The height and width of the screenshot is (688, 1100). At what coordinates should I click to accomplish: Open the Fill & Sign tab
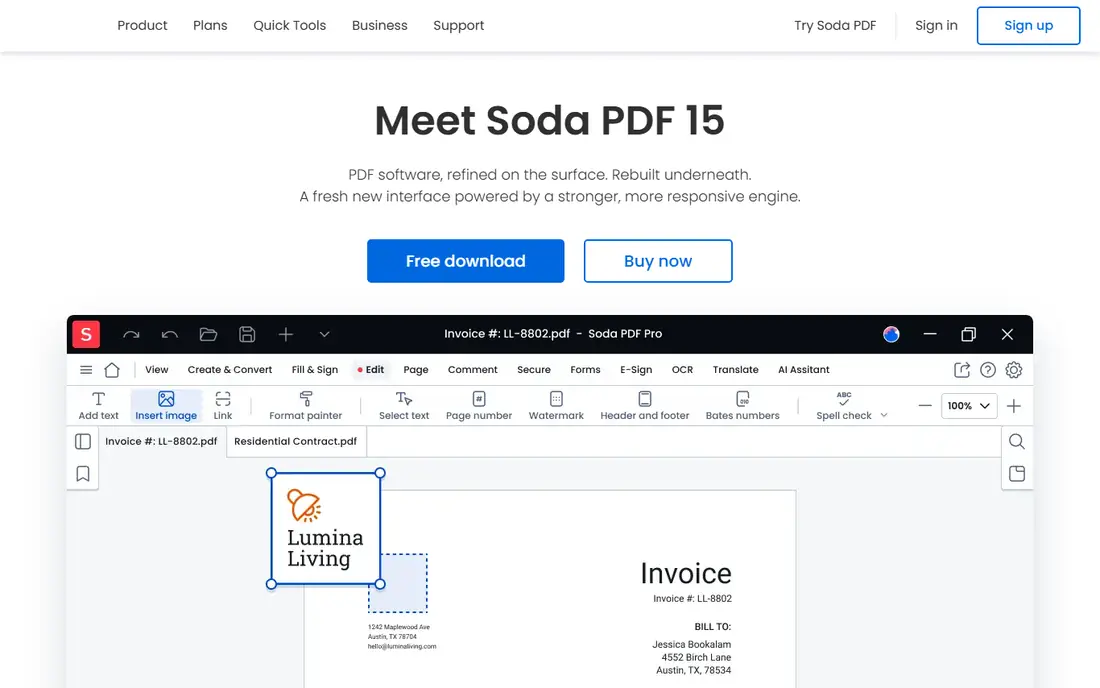click(x=314, y=370)
